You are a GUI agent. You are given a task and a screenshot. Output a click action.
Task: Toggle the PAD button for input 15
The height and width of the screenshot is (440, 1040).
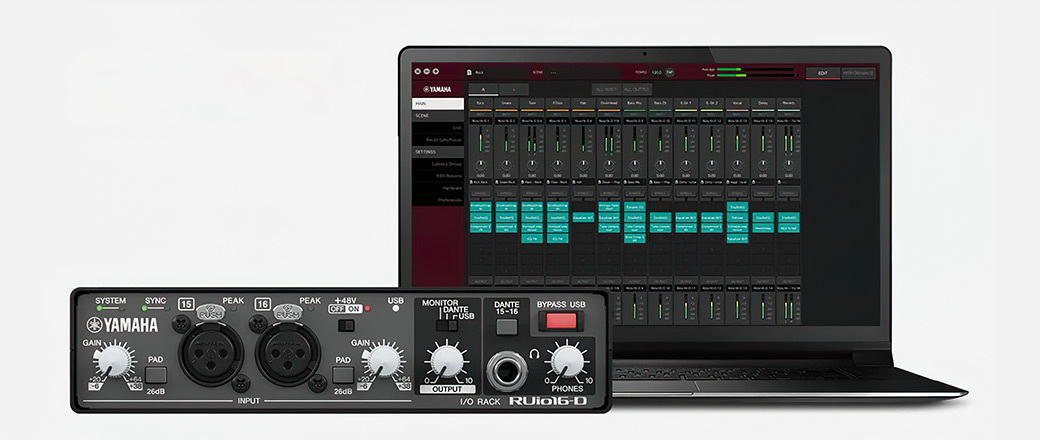(155, 375)
